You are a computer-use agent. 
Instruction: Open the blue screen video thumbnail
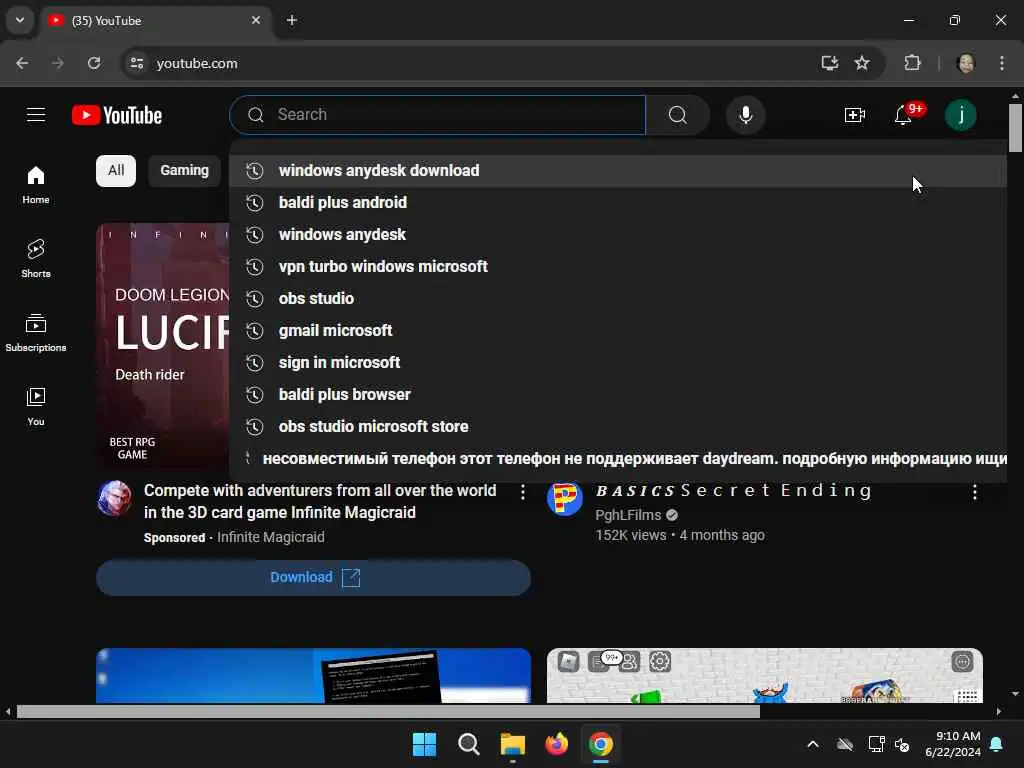(x=313, y=675)
